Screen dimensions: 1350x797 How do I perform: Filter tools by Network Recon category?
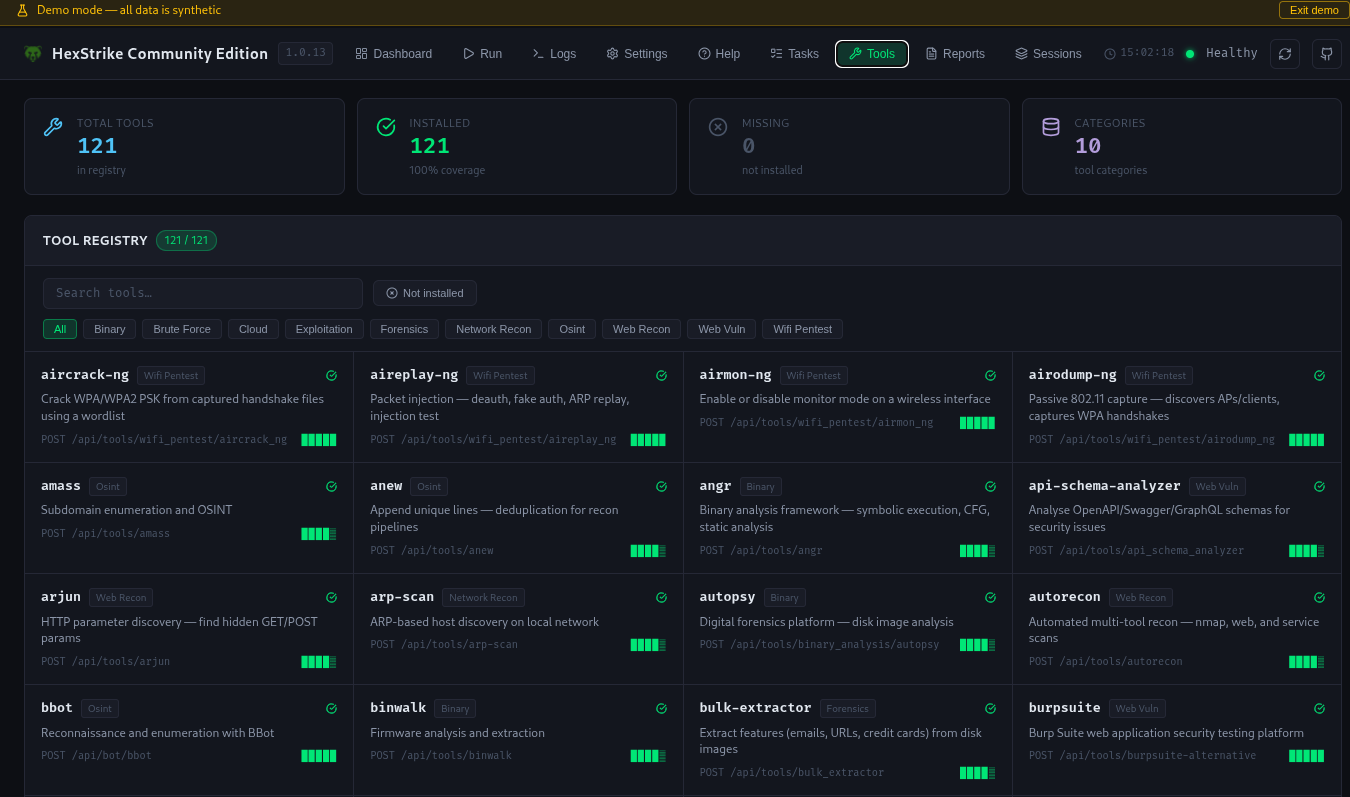(x=493, y=329)
